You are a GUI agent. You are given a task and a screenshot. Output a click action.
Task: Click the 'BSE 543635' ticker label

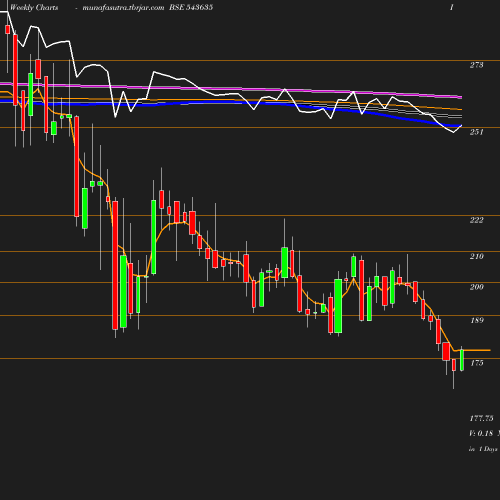coord(191,7)
